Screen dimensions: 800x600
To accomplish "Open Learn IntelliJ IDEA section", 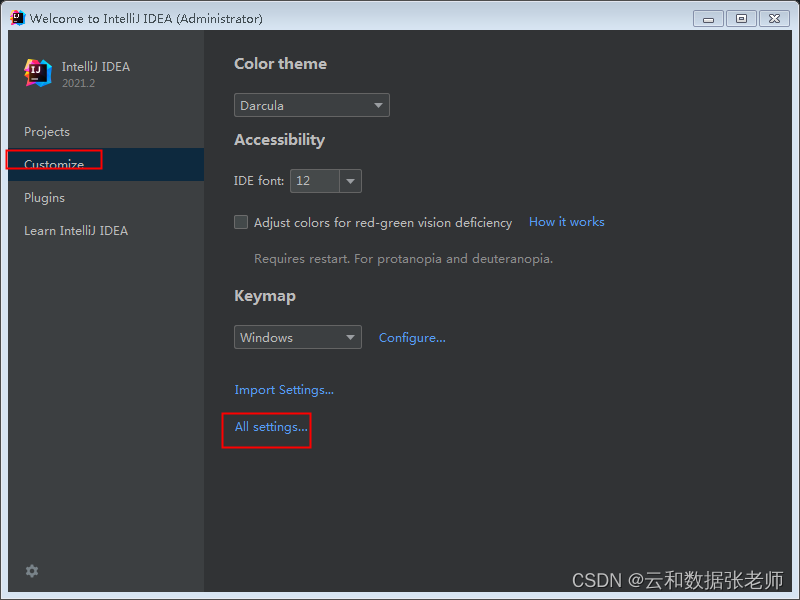I will (106, 231).
